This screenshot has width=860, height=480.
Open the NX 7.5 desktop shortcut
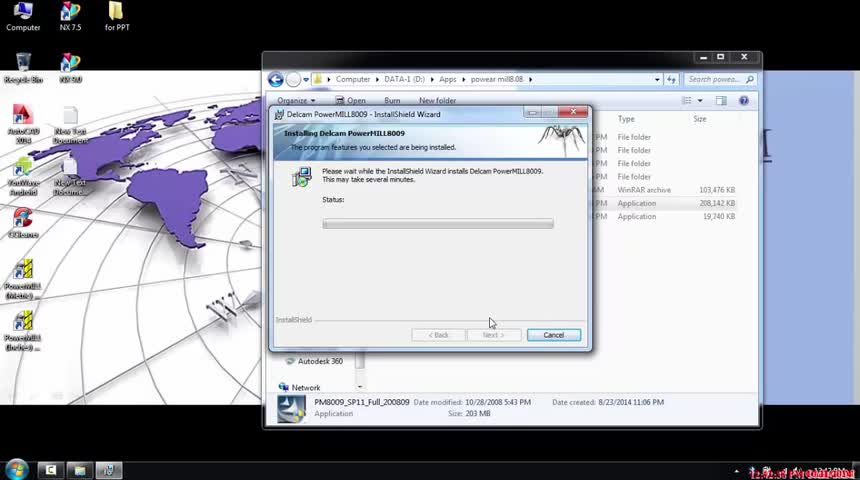tap(70, 16)
